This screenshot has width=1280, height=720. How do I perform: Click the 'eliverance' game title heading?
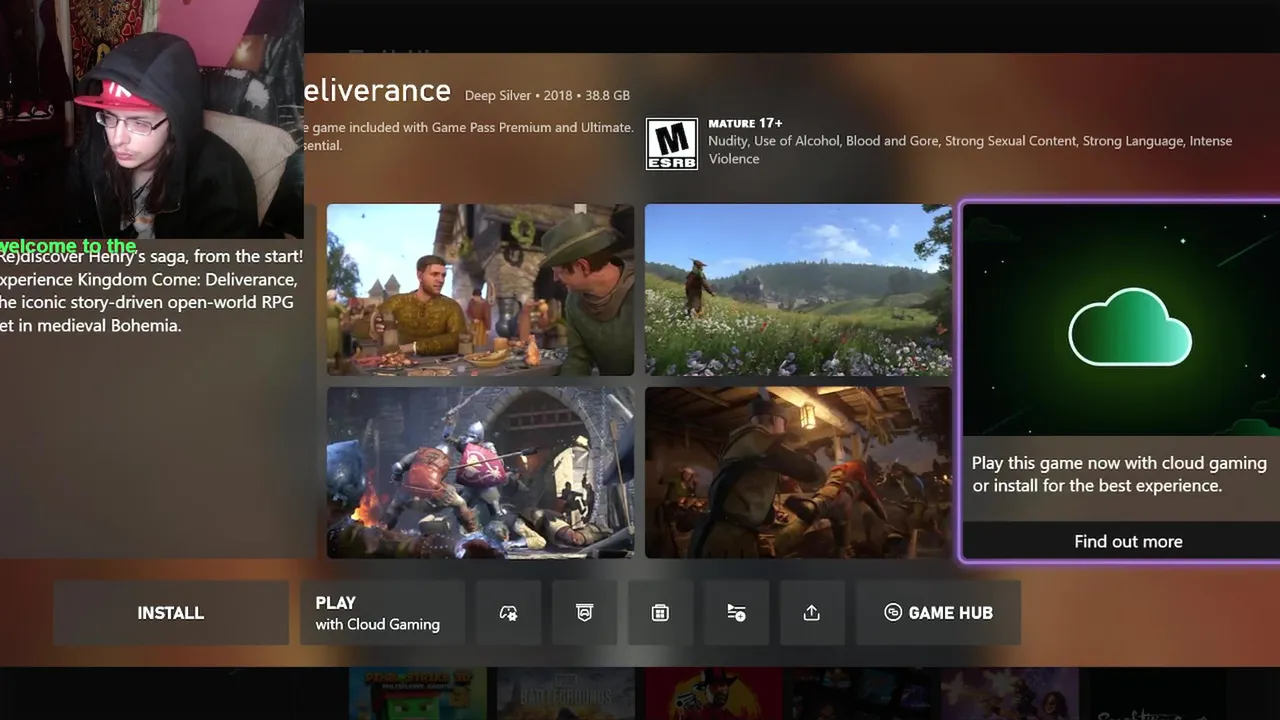pos(377,91)
